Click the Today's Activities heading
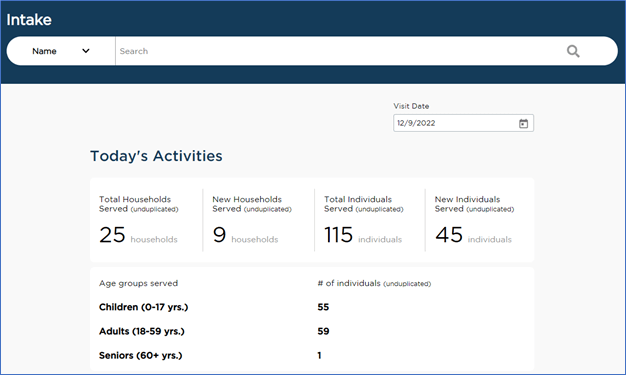Screen dimensions: 626x375 pyautogui.click(x=156, y=156)
